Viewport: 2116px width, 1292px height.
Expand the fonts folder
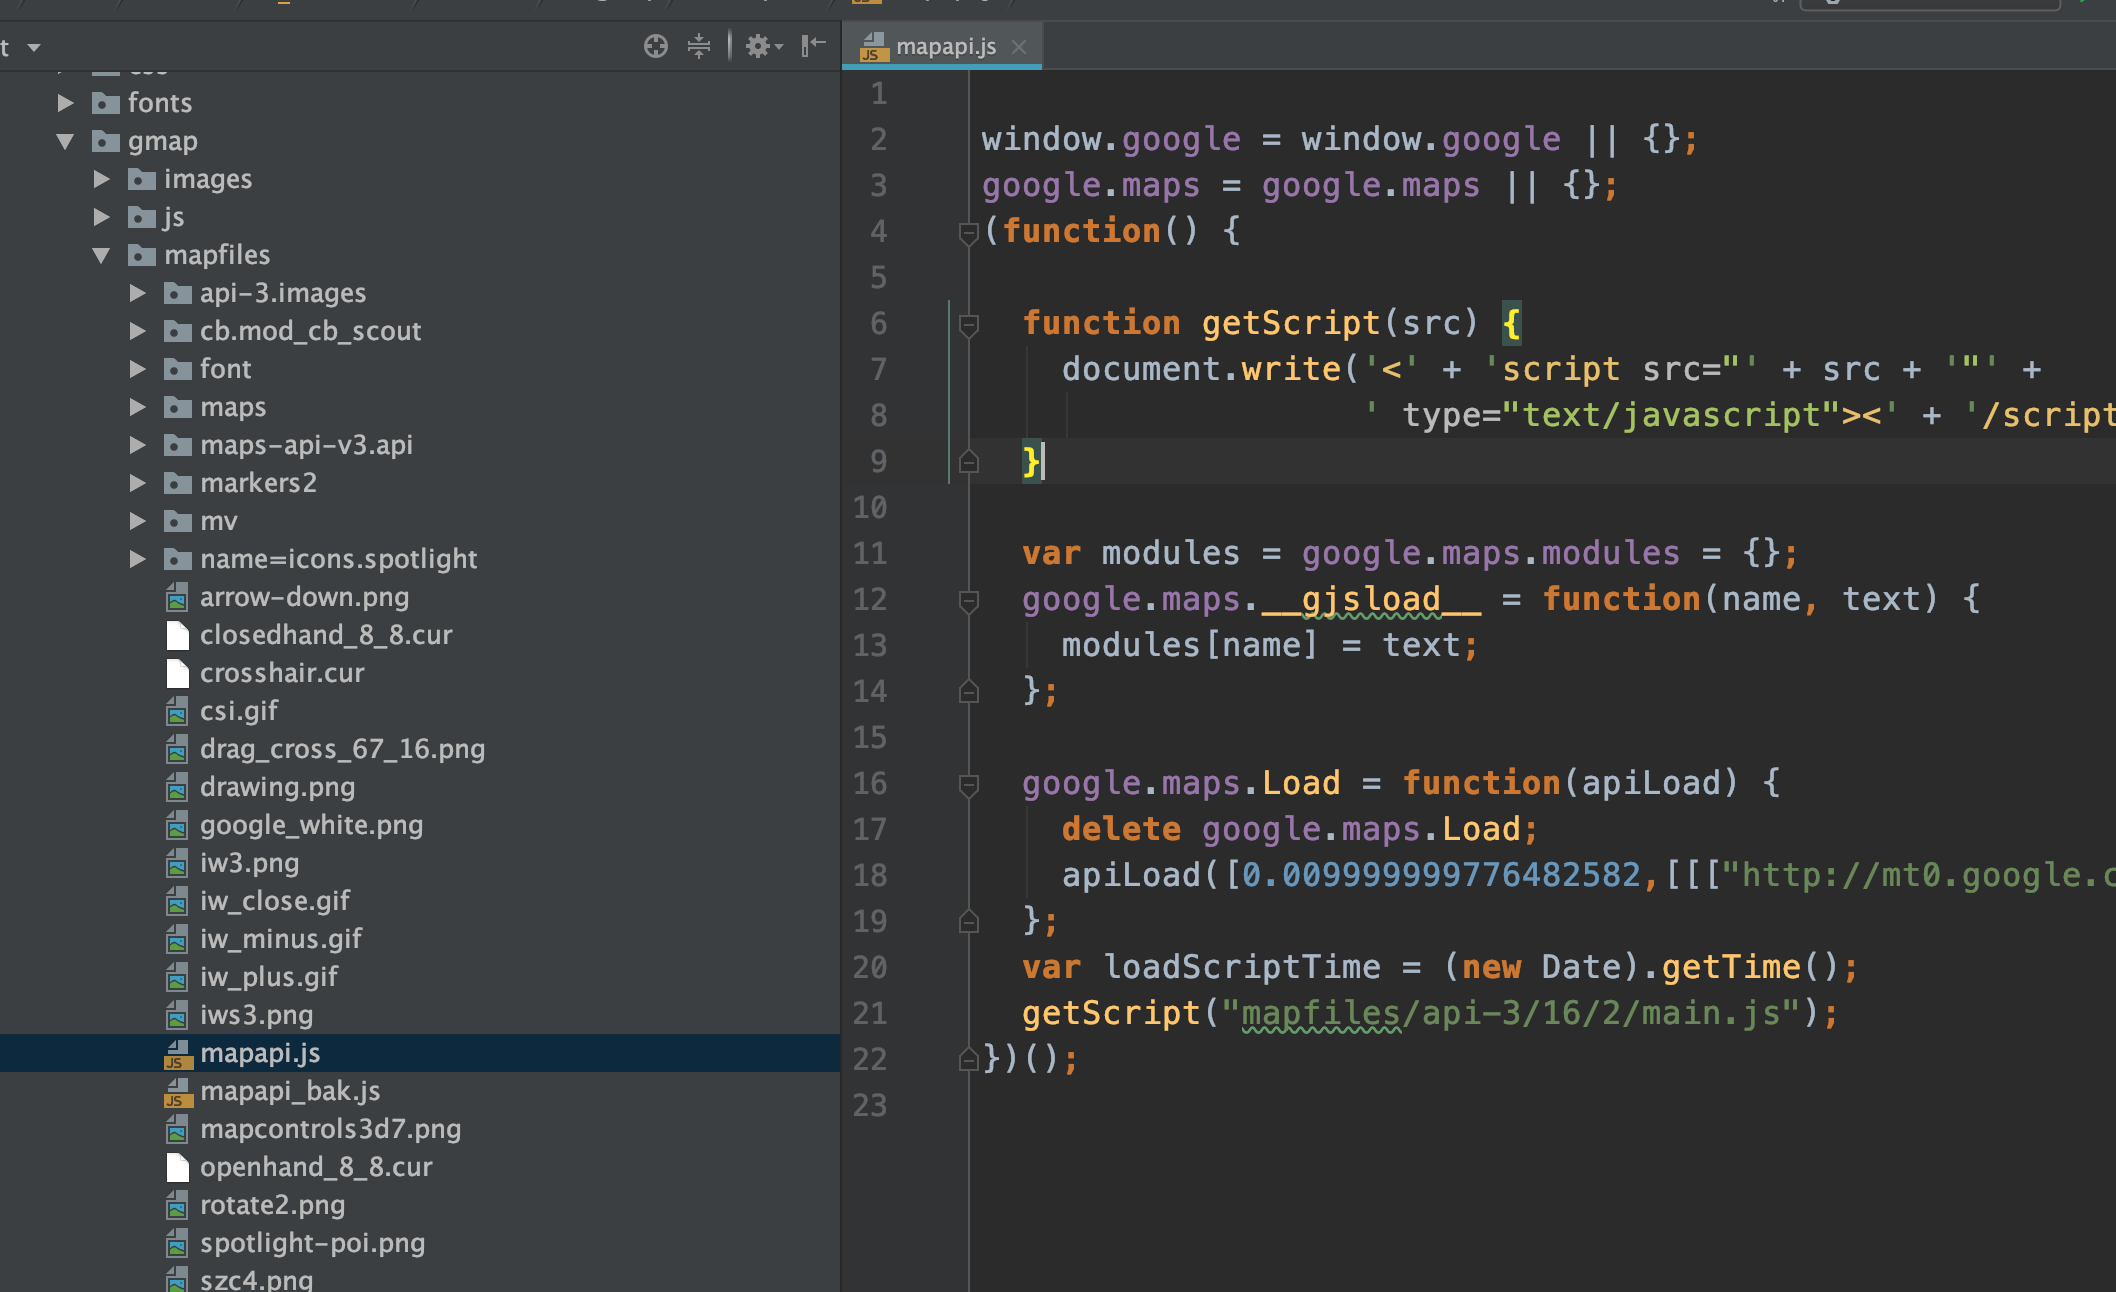(x=66, y=103)
